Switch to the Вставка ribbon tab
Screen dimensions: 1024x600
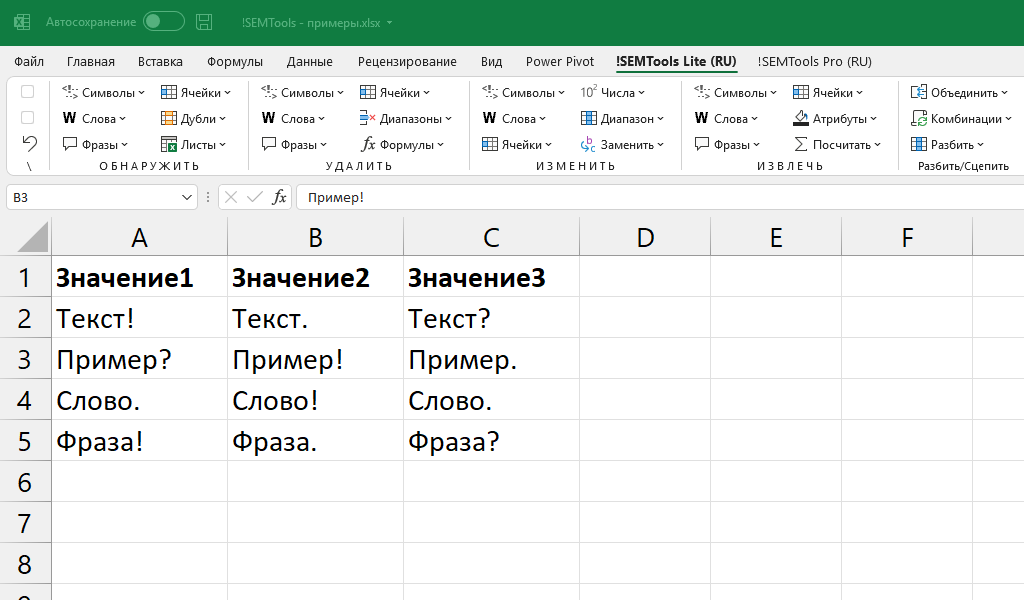[x=160, y=61]
